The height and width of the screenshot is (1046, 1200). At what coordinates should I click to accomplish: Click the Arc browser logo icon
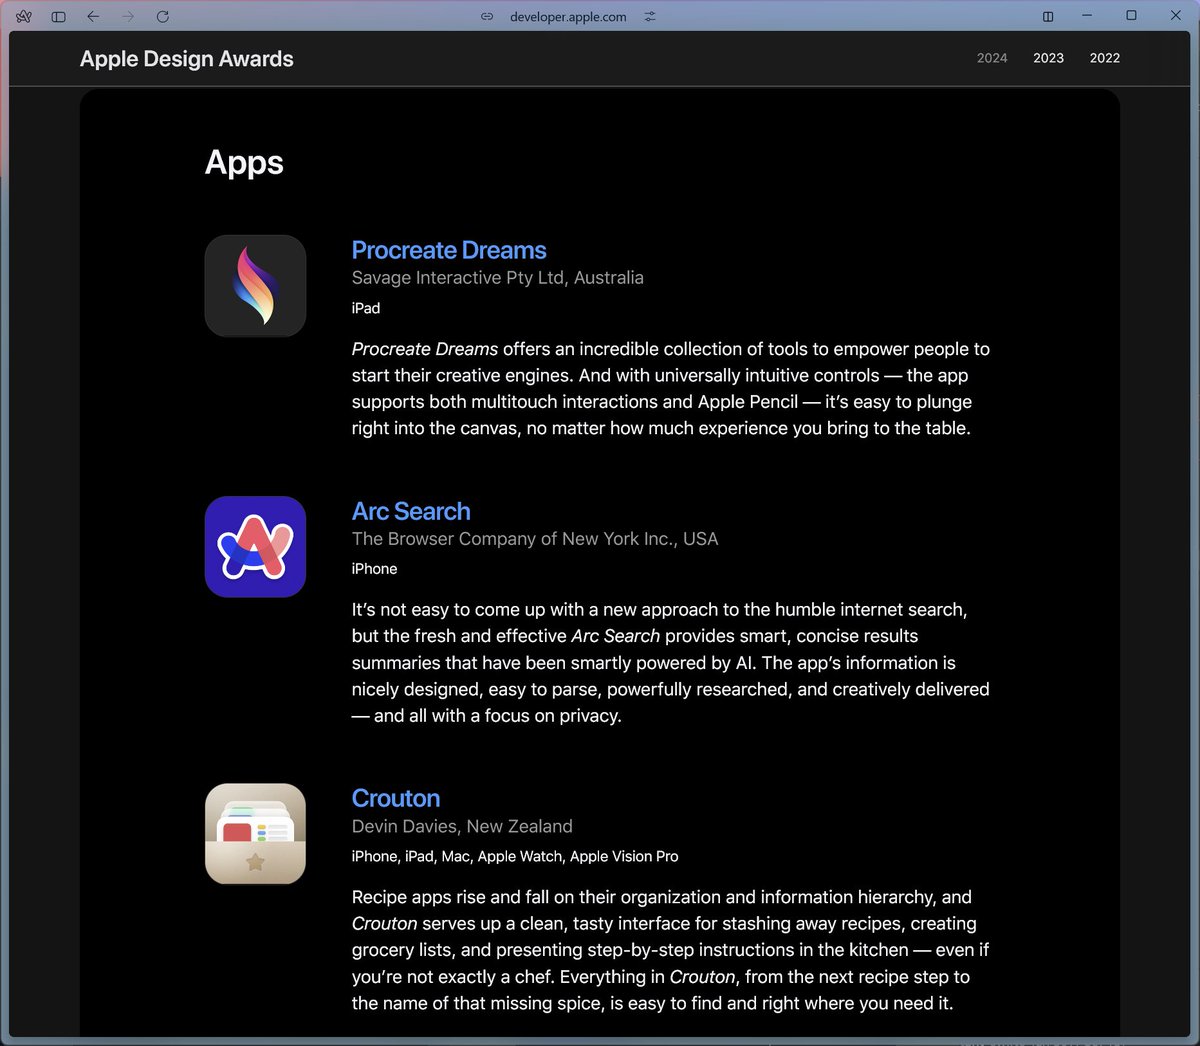pyautogui.click(x=24, y=16)
